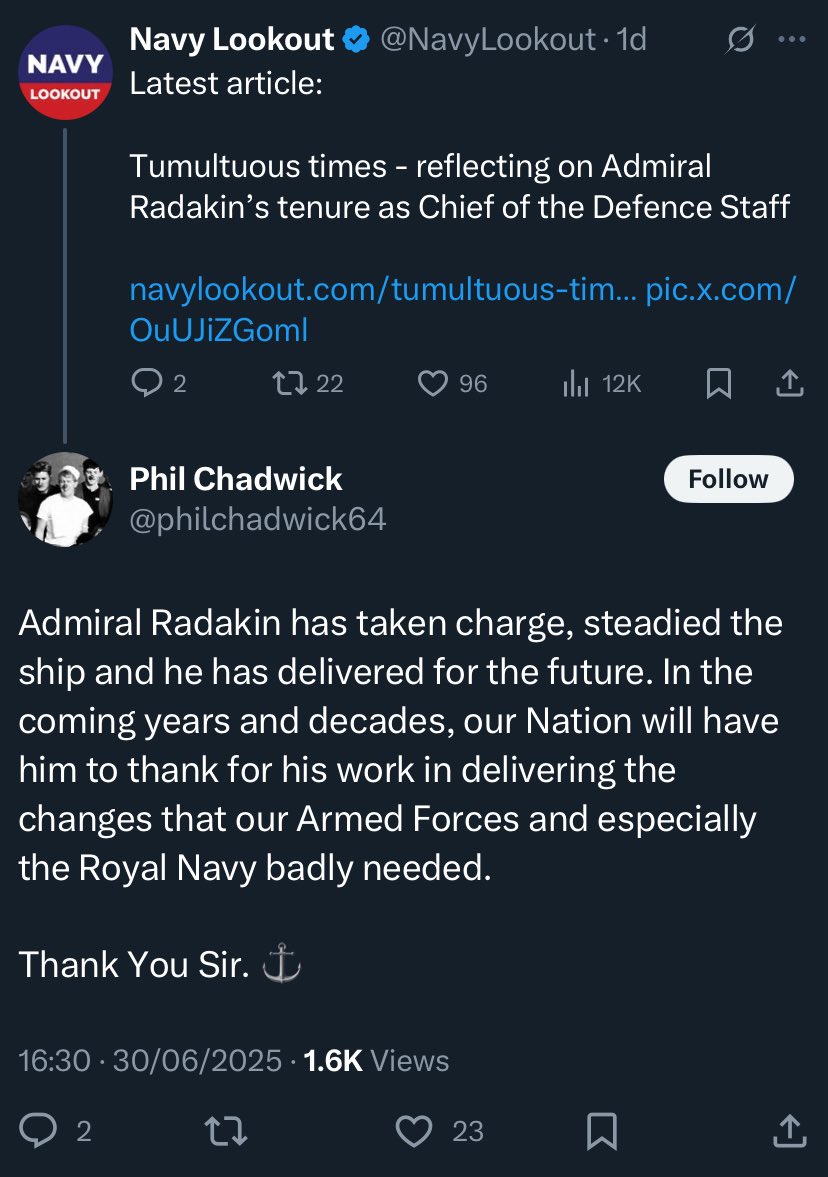
Task: Like the Navy Lookout post
Action: [x=432, y=383]
